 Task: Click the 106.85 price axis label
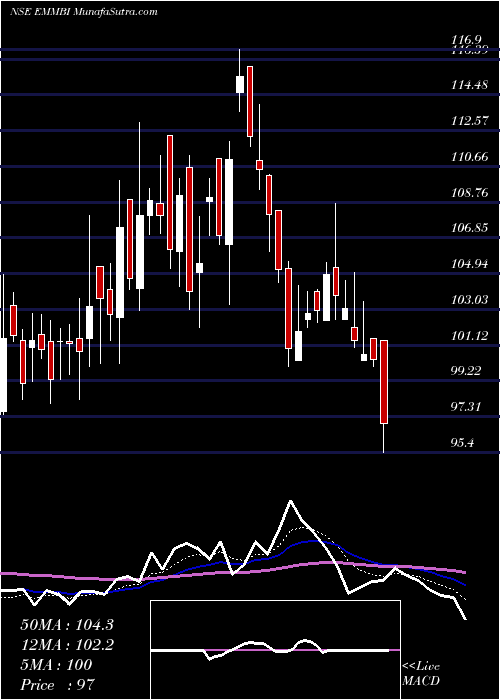pyautogui.click(x=469, y=228)
